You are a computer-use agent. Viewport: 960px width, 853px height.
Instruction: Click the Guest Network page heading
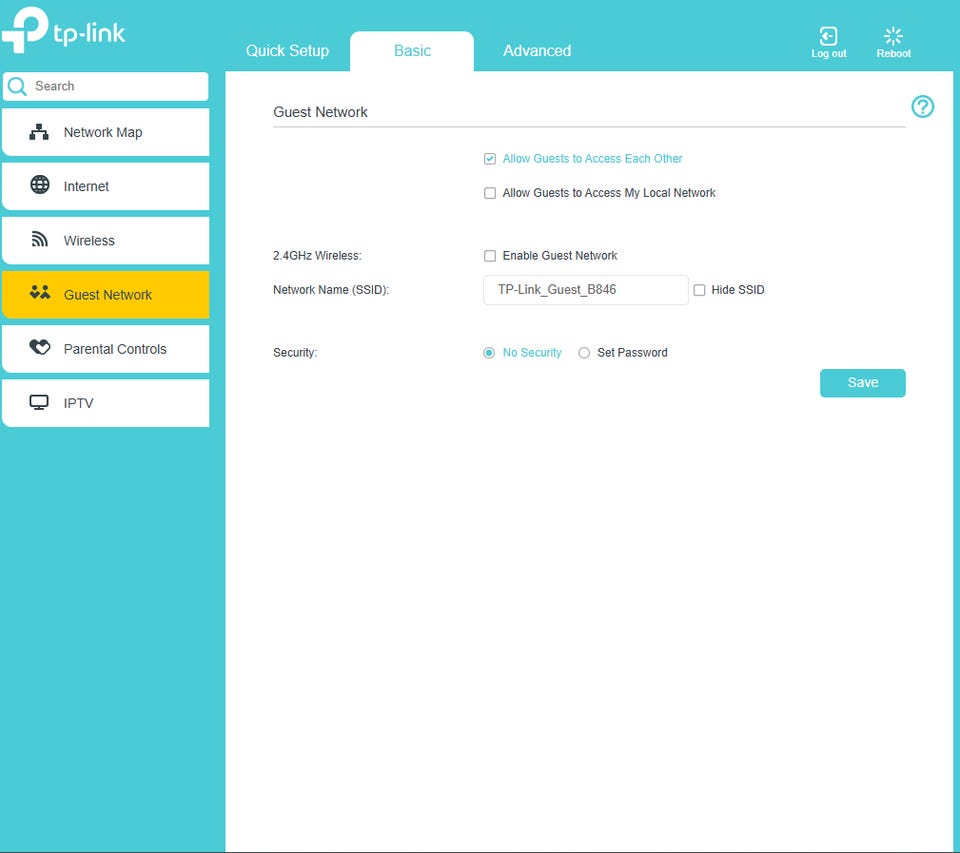pyautogui.click(x=320, y=112)
